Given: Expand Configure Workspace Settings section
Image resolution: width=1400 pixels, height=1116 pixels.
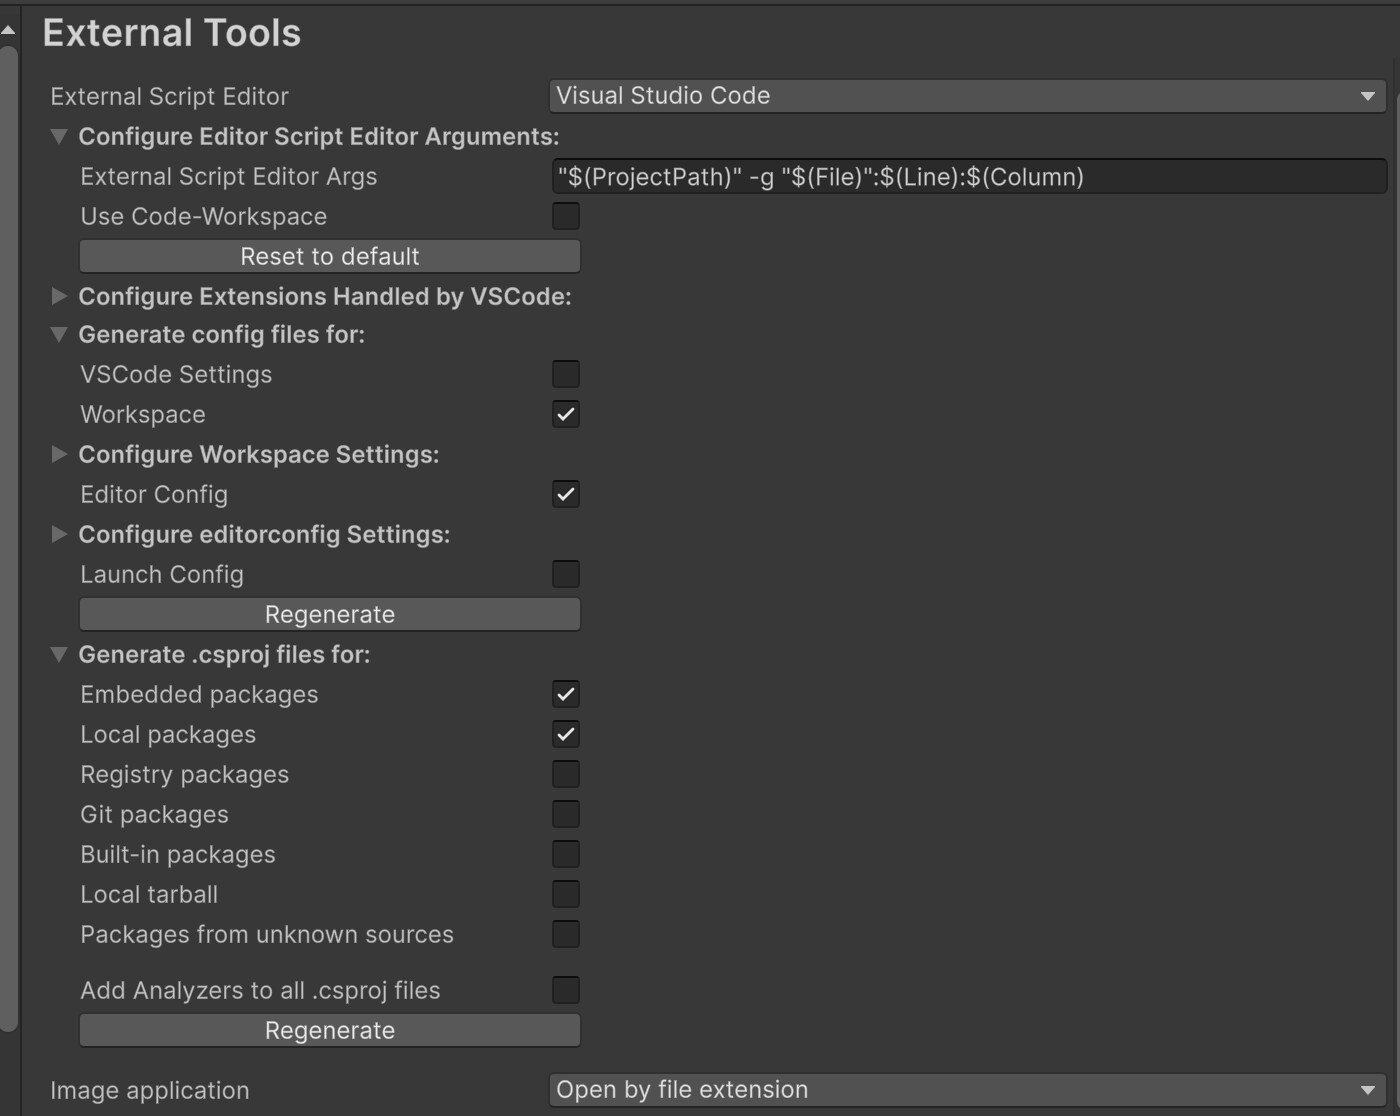Looking at the screenshot, I should pyautogui.click(x=59, y=454).
